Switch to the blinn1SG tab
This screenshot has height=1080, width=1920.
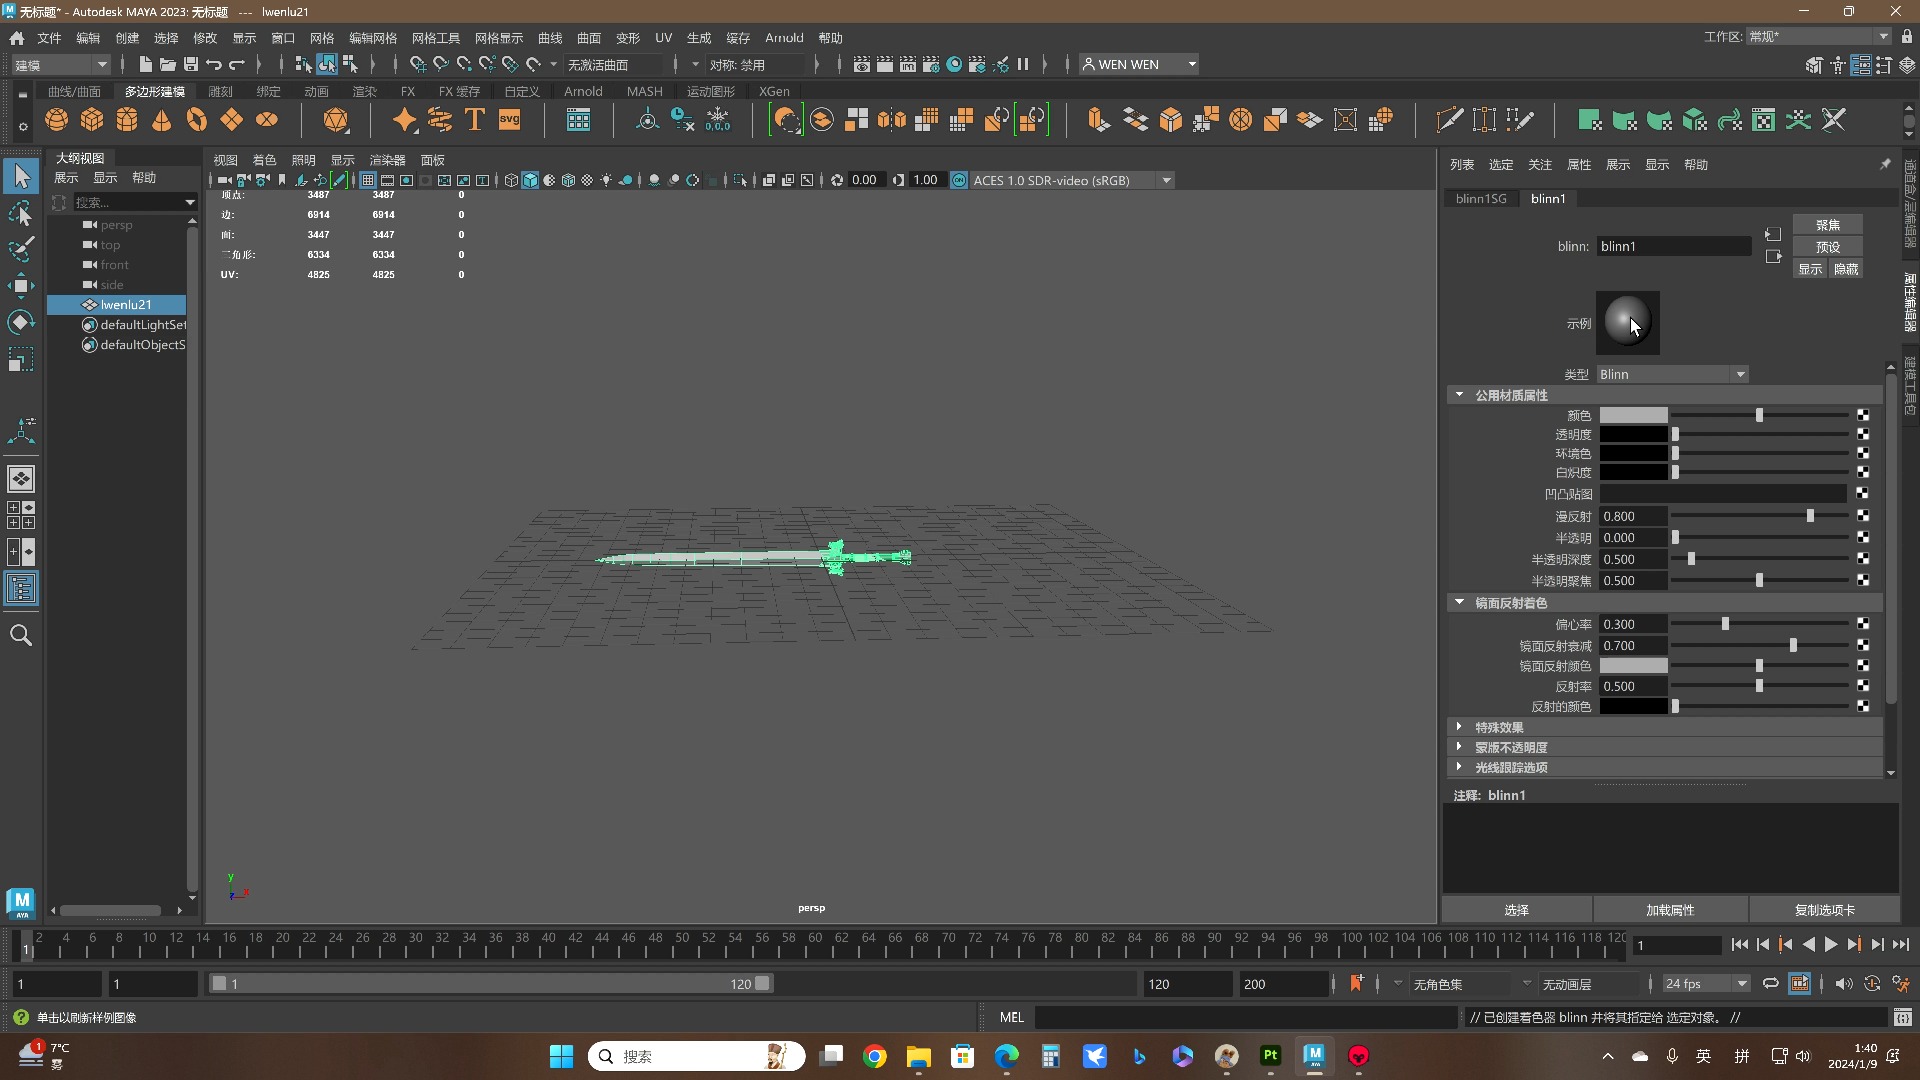tap(1480, 199)
